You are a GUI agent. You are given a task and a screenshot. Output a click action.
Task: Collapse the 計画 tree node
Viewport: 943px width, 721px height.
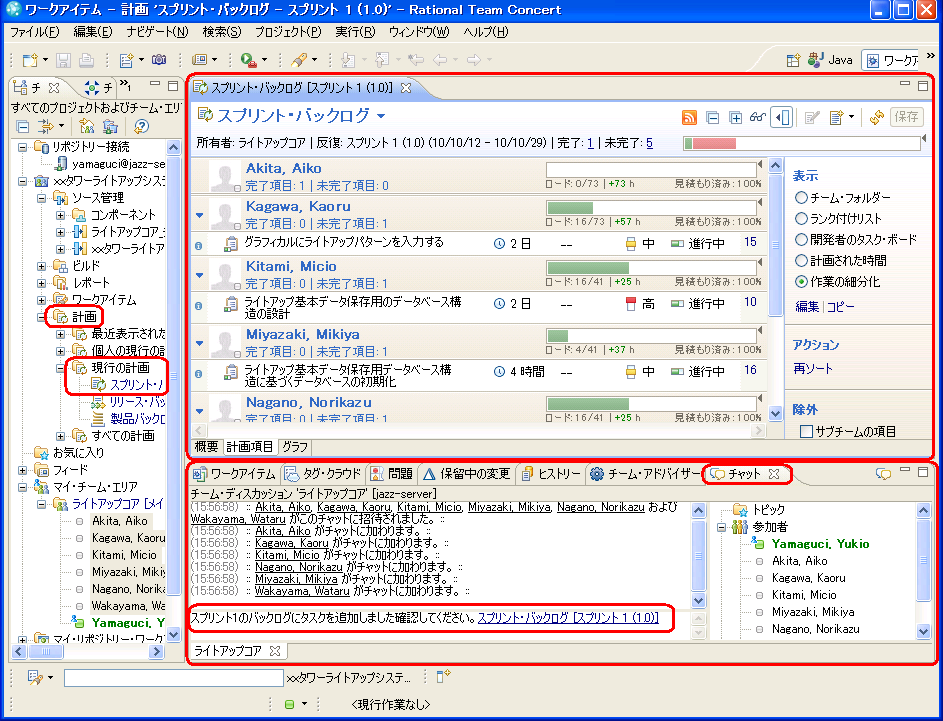41,316
